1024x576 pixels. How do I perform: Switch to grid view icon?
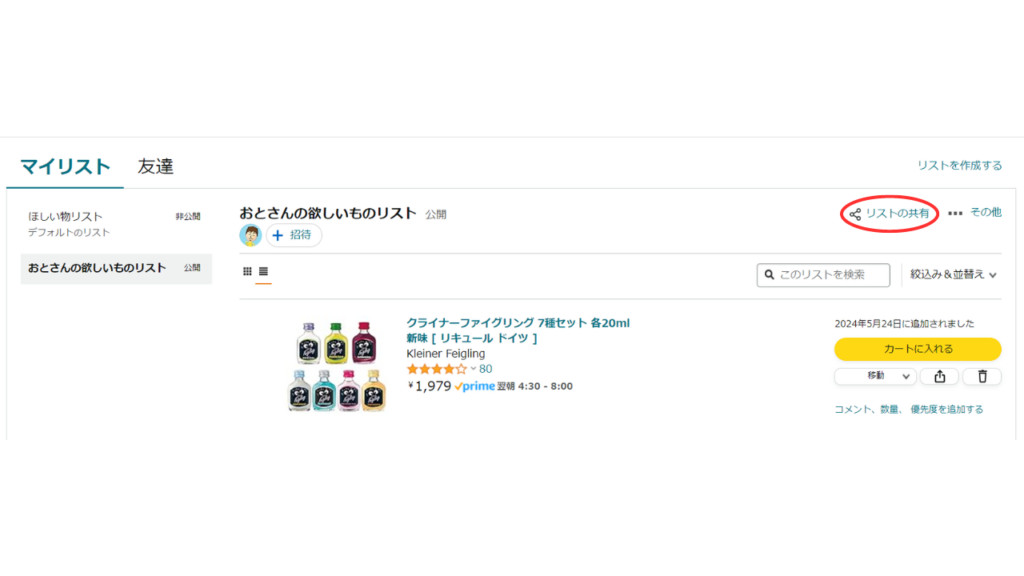click(247, 271)
